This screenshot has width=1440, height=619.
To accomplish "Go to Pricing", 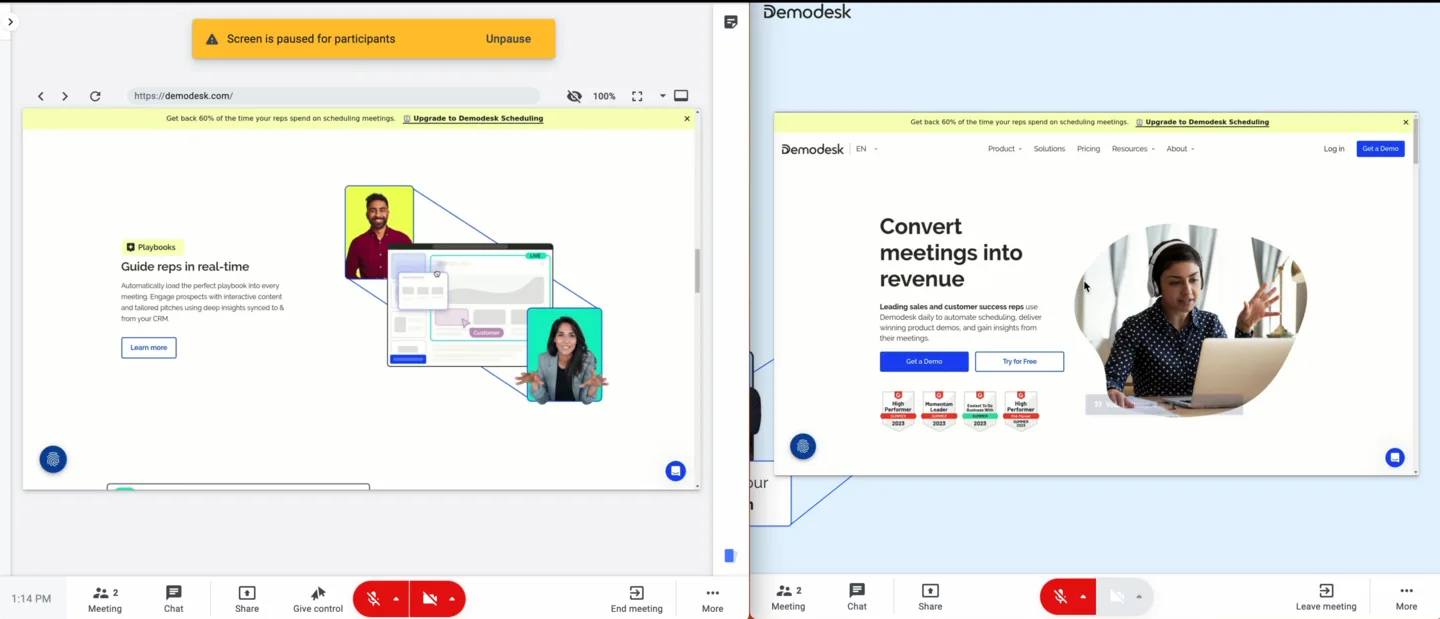I will [1088, 149].
